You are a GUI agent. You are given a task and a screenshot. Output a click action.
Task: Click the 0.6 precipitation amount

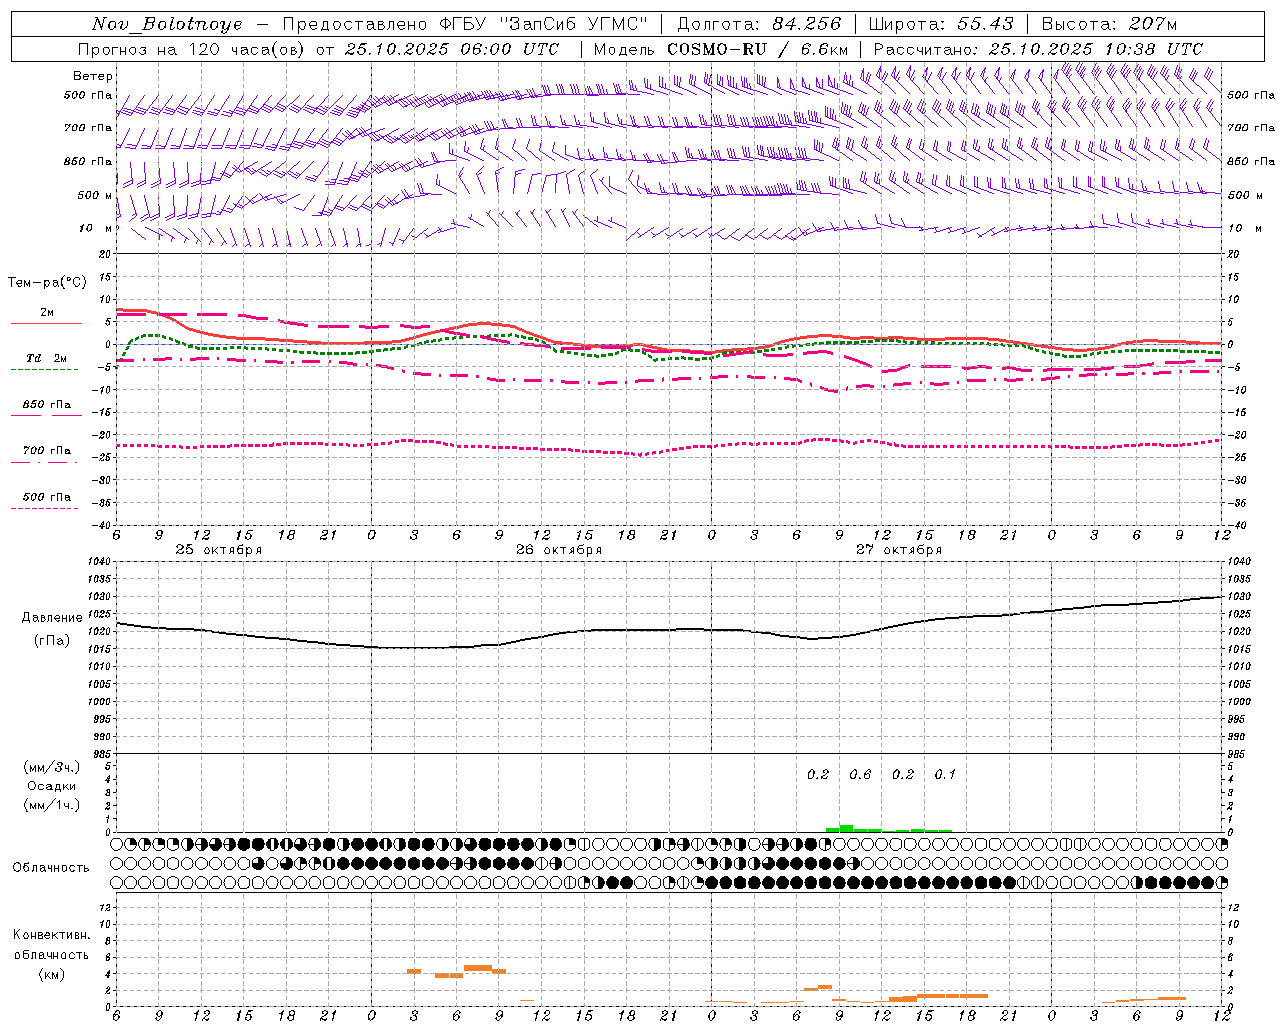pos(860,775)
